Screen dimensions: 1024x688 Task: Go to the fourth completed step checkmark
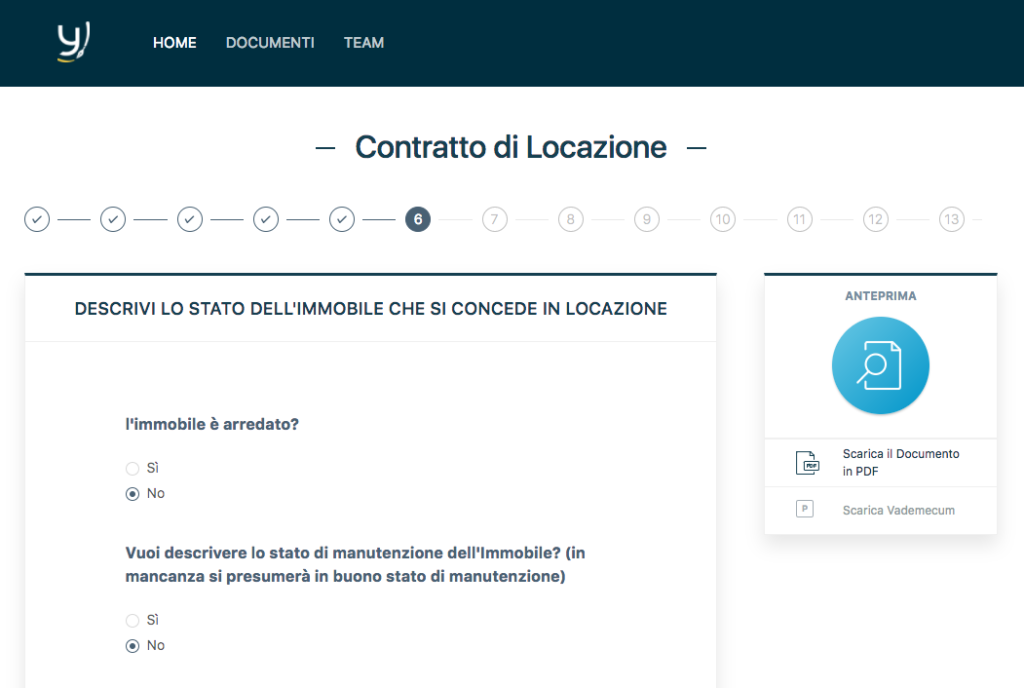pyautogui.click(x=266, y=219)
